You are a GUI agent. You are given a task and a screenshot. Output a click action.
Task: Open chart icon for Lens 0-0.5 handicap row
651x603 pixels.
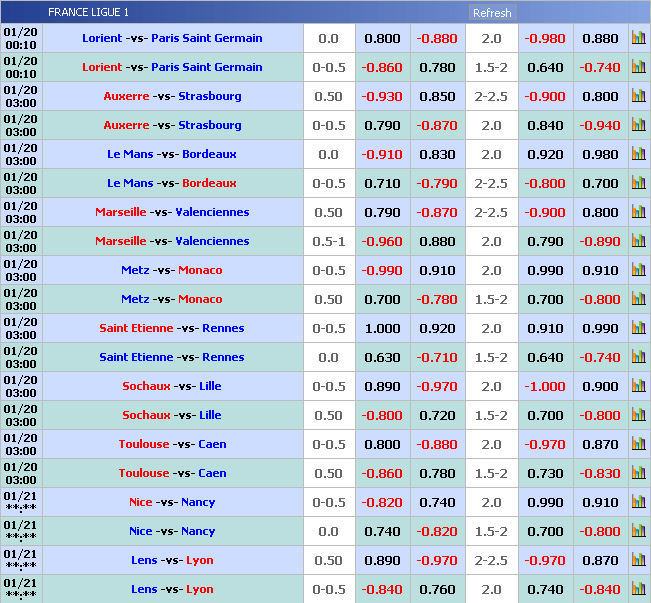pos(638,590)
